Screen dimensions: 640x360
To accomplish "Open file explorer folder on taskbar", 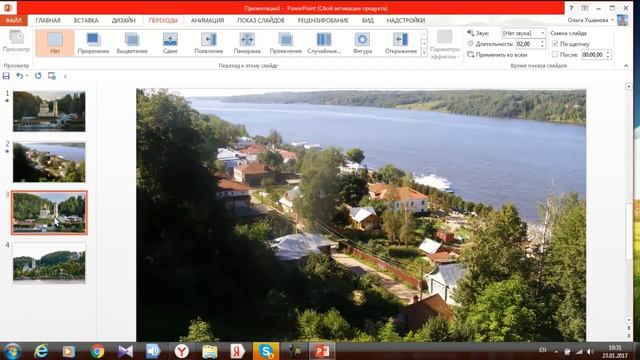I will click(x=210, y=351).
